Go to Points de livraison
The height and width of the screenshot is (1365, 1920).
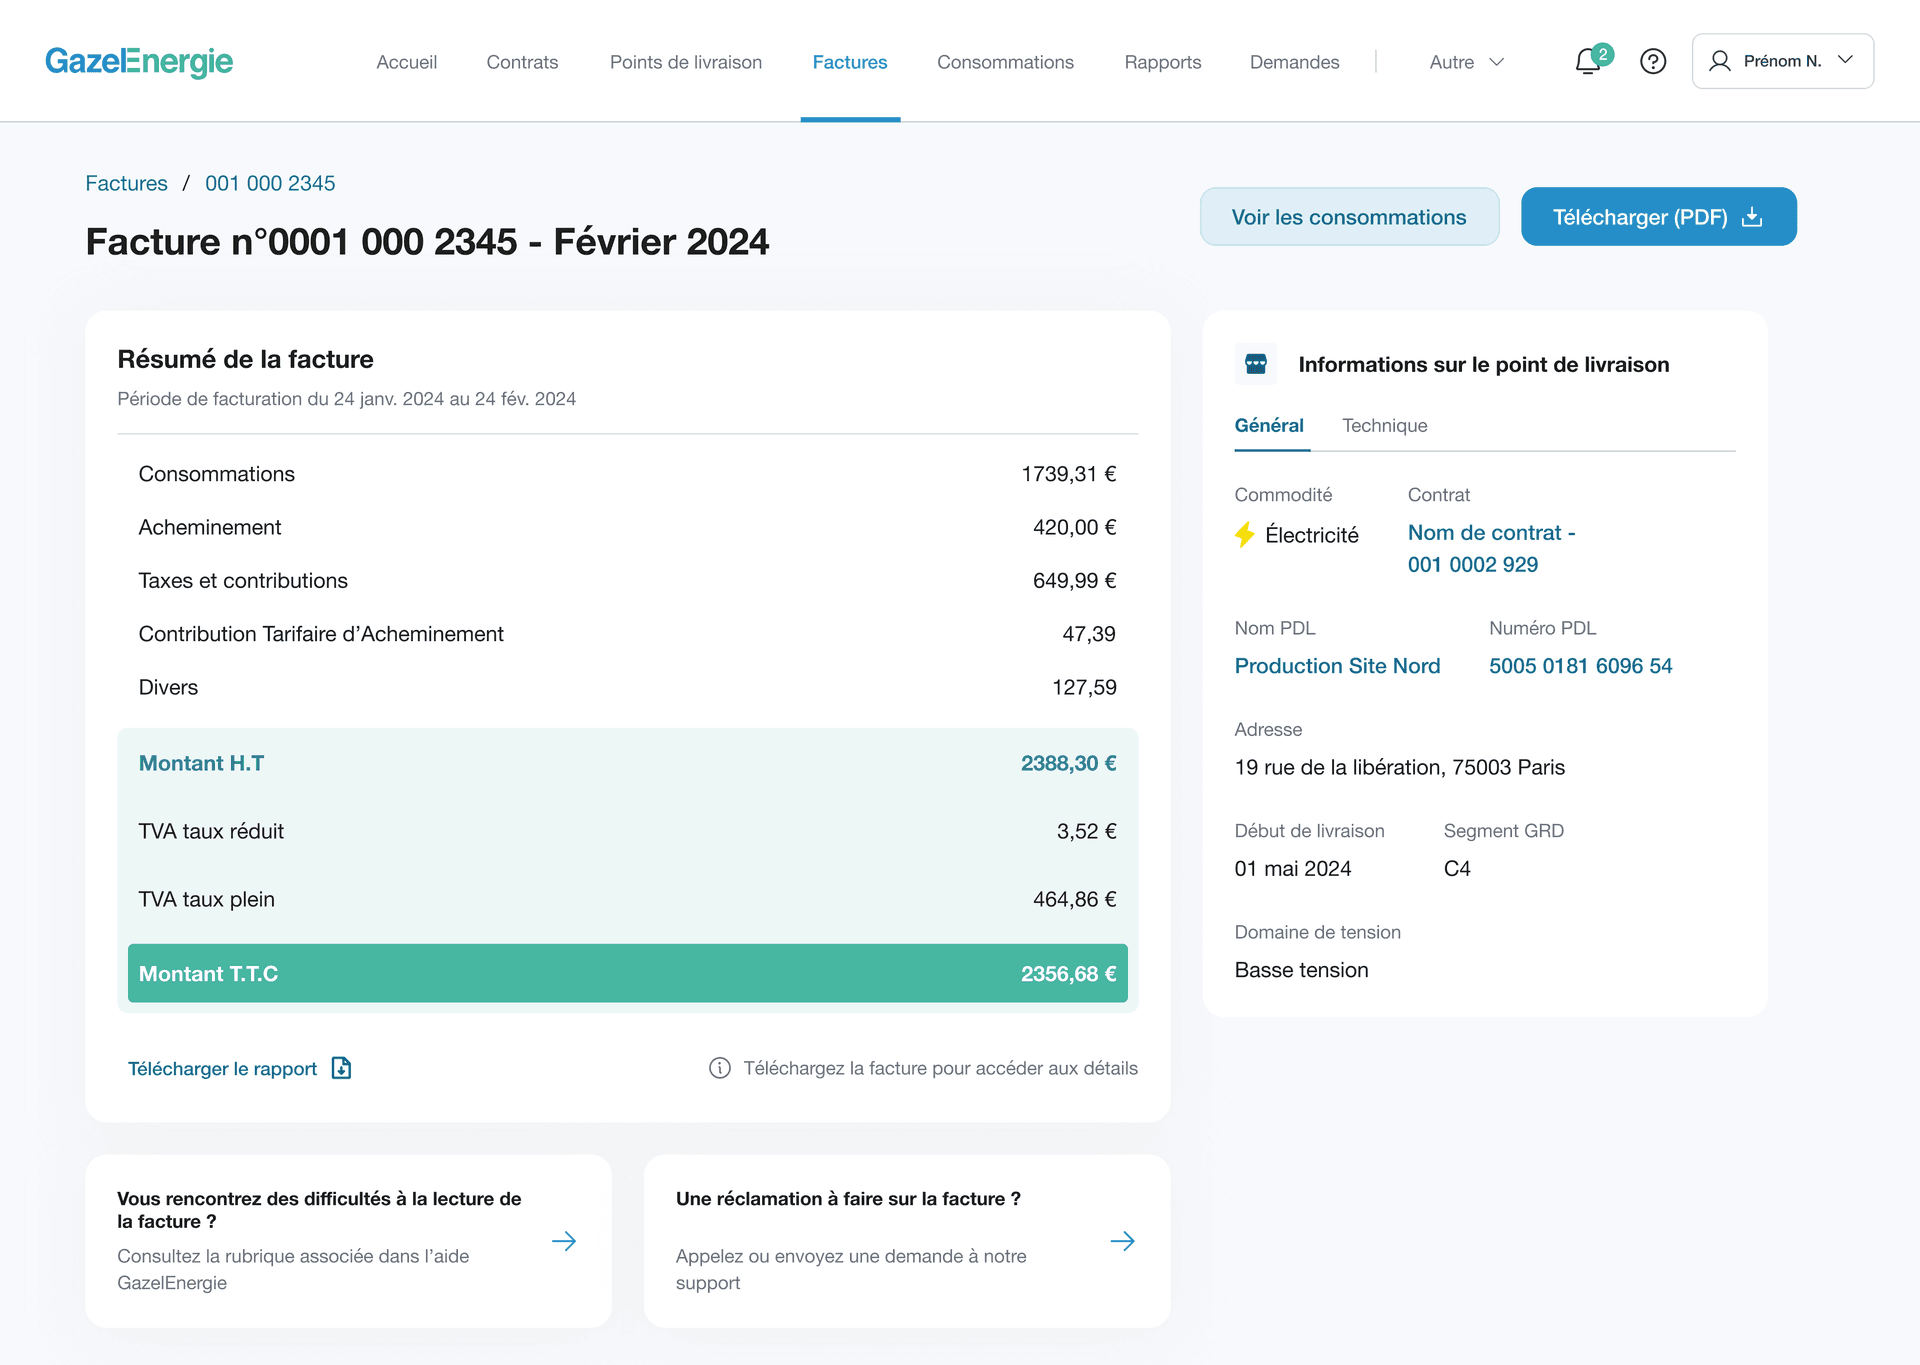pos(686,62)
